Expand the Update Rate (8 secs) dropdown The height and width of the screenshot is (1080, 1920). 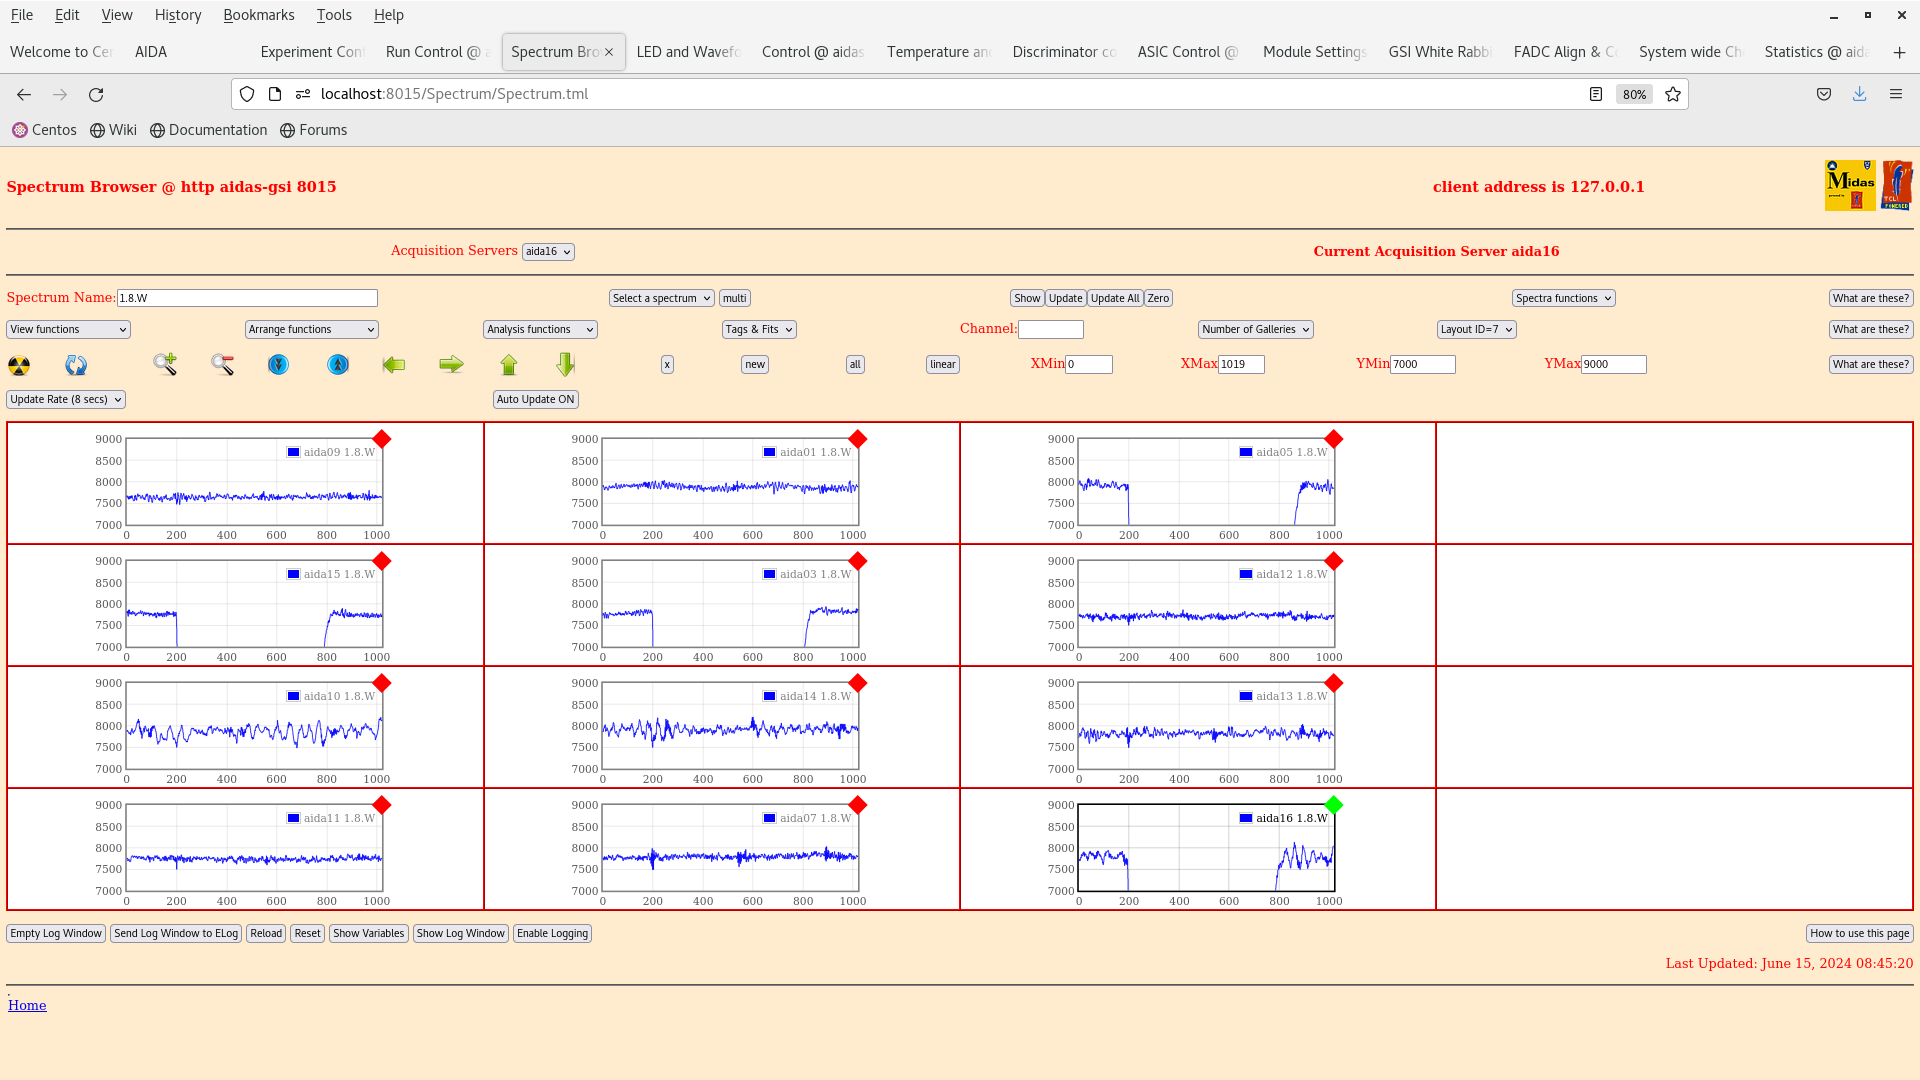66,399
